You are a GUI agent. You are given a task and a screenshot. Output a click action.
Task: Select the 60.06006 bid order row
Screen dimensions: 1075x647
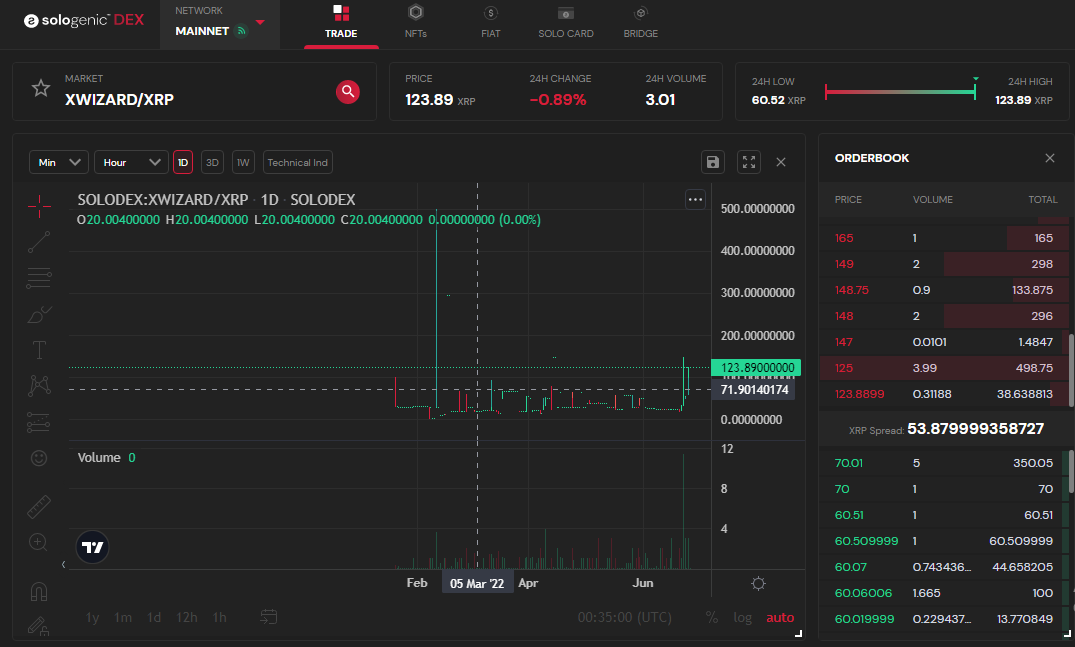944,593
